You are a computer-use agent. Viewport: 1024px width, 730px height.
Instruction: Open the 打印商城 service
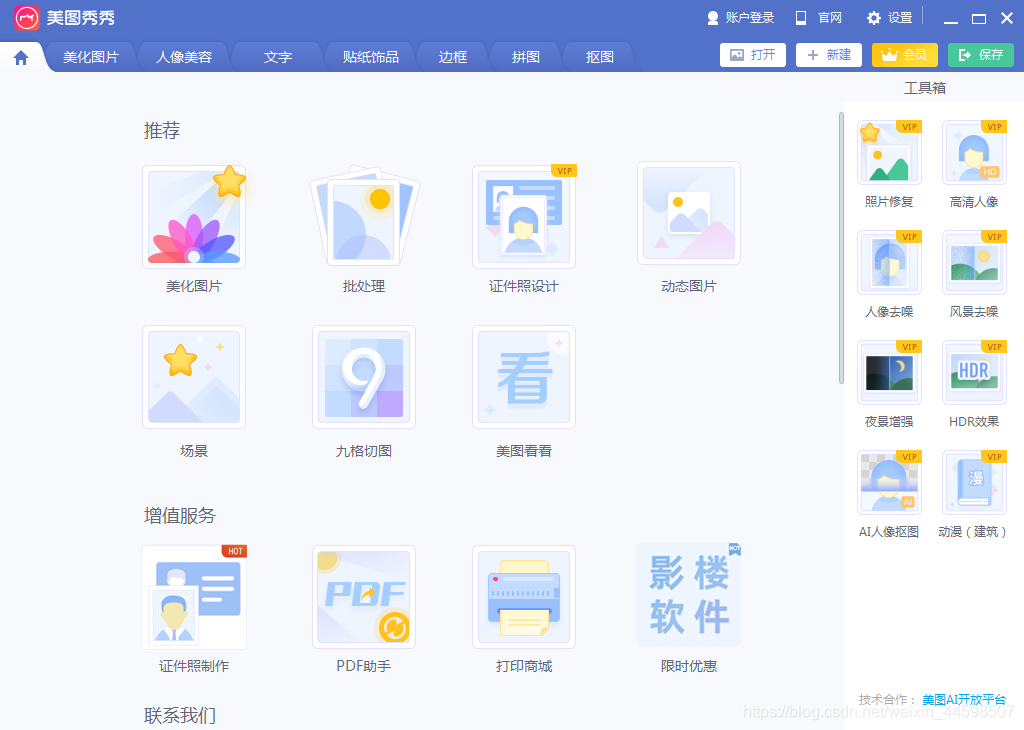tap(524, 597)
